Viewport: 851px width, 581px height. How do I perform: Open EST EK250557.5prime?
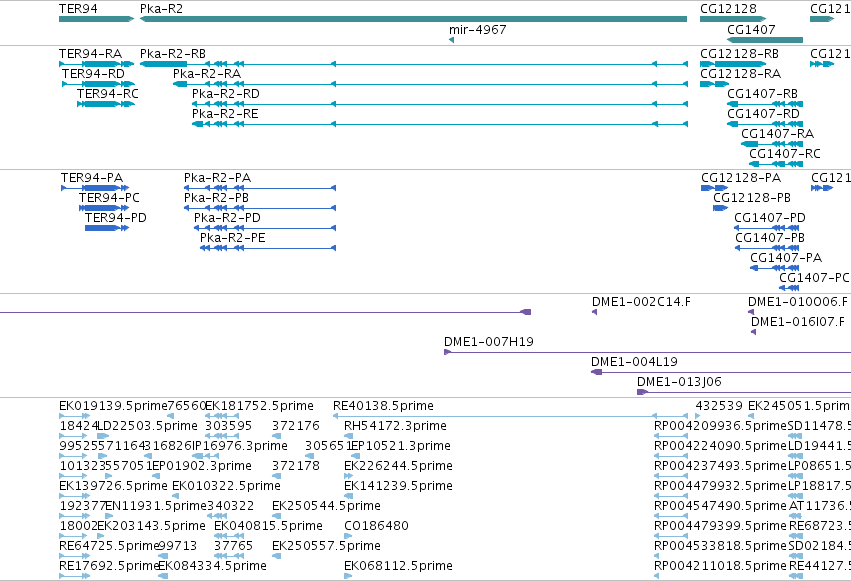(x=276, y=556)
